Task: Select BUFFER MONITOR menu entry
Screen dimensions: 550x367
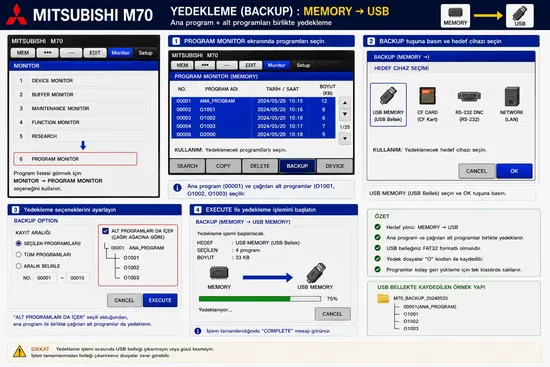Action: pos(82,94)
